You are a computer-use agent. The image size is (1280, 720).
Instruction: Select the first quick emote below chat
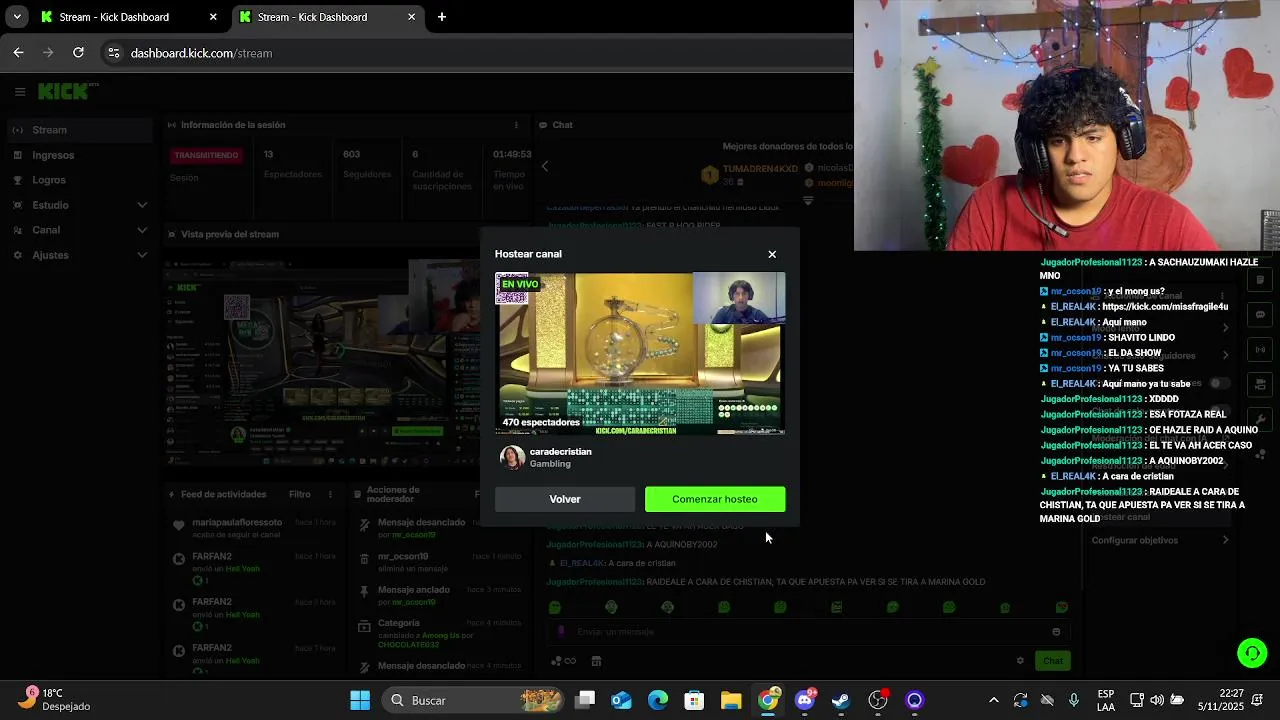tap(555, 607)
